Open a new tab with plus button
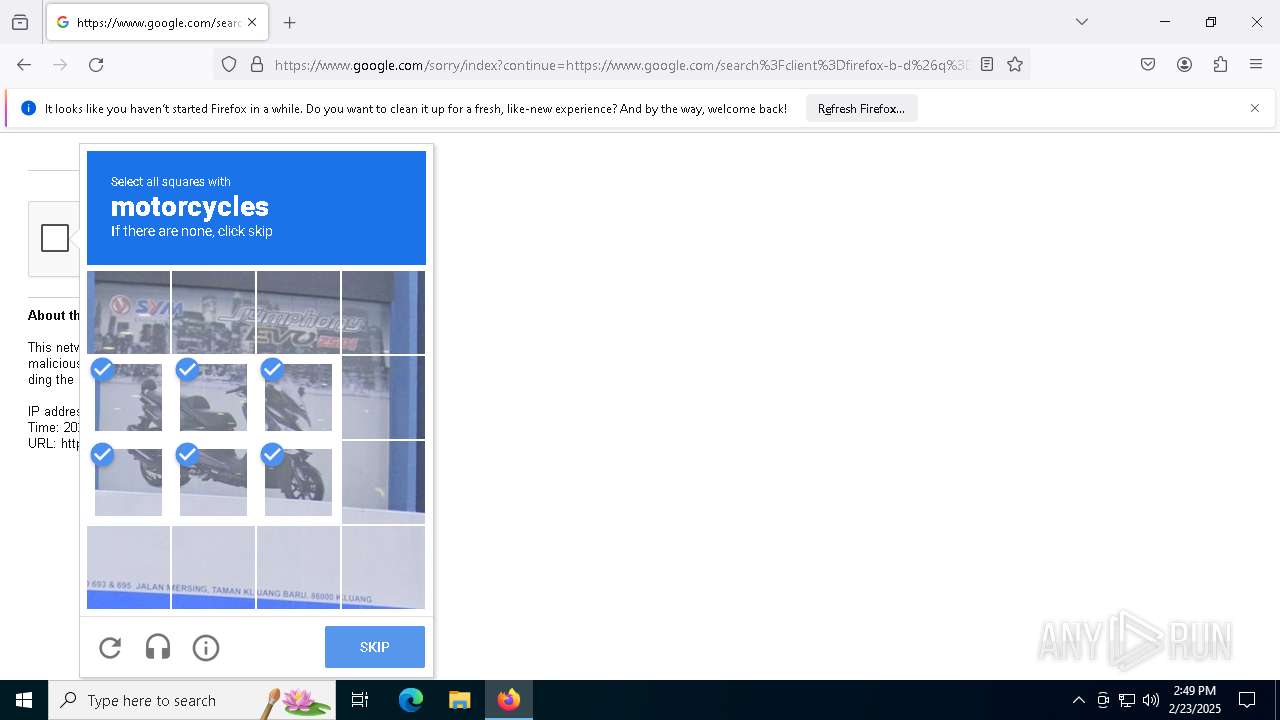Image resolution: width=1280 pixels, height=720 pixels. pos(290,22)
